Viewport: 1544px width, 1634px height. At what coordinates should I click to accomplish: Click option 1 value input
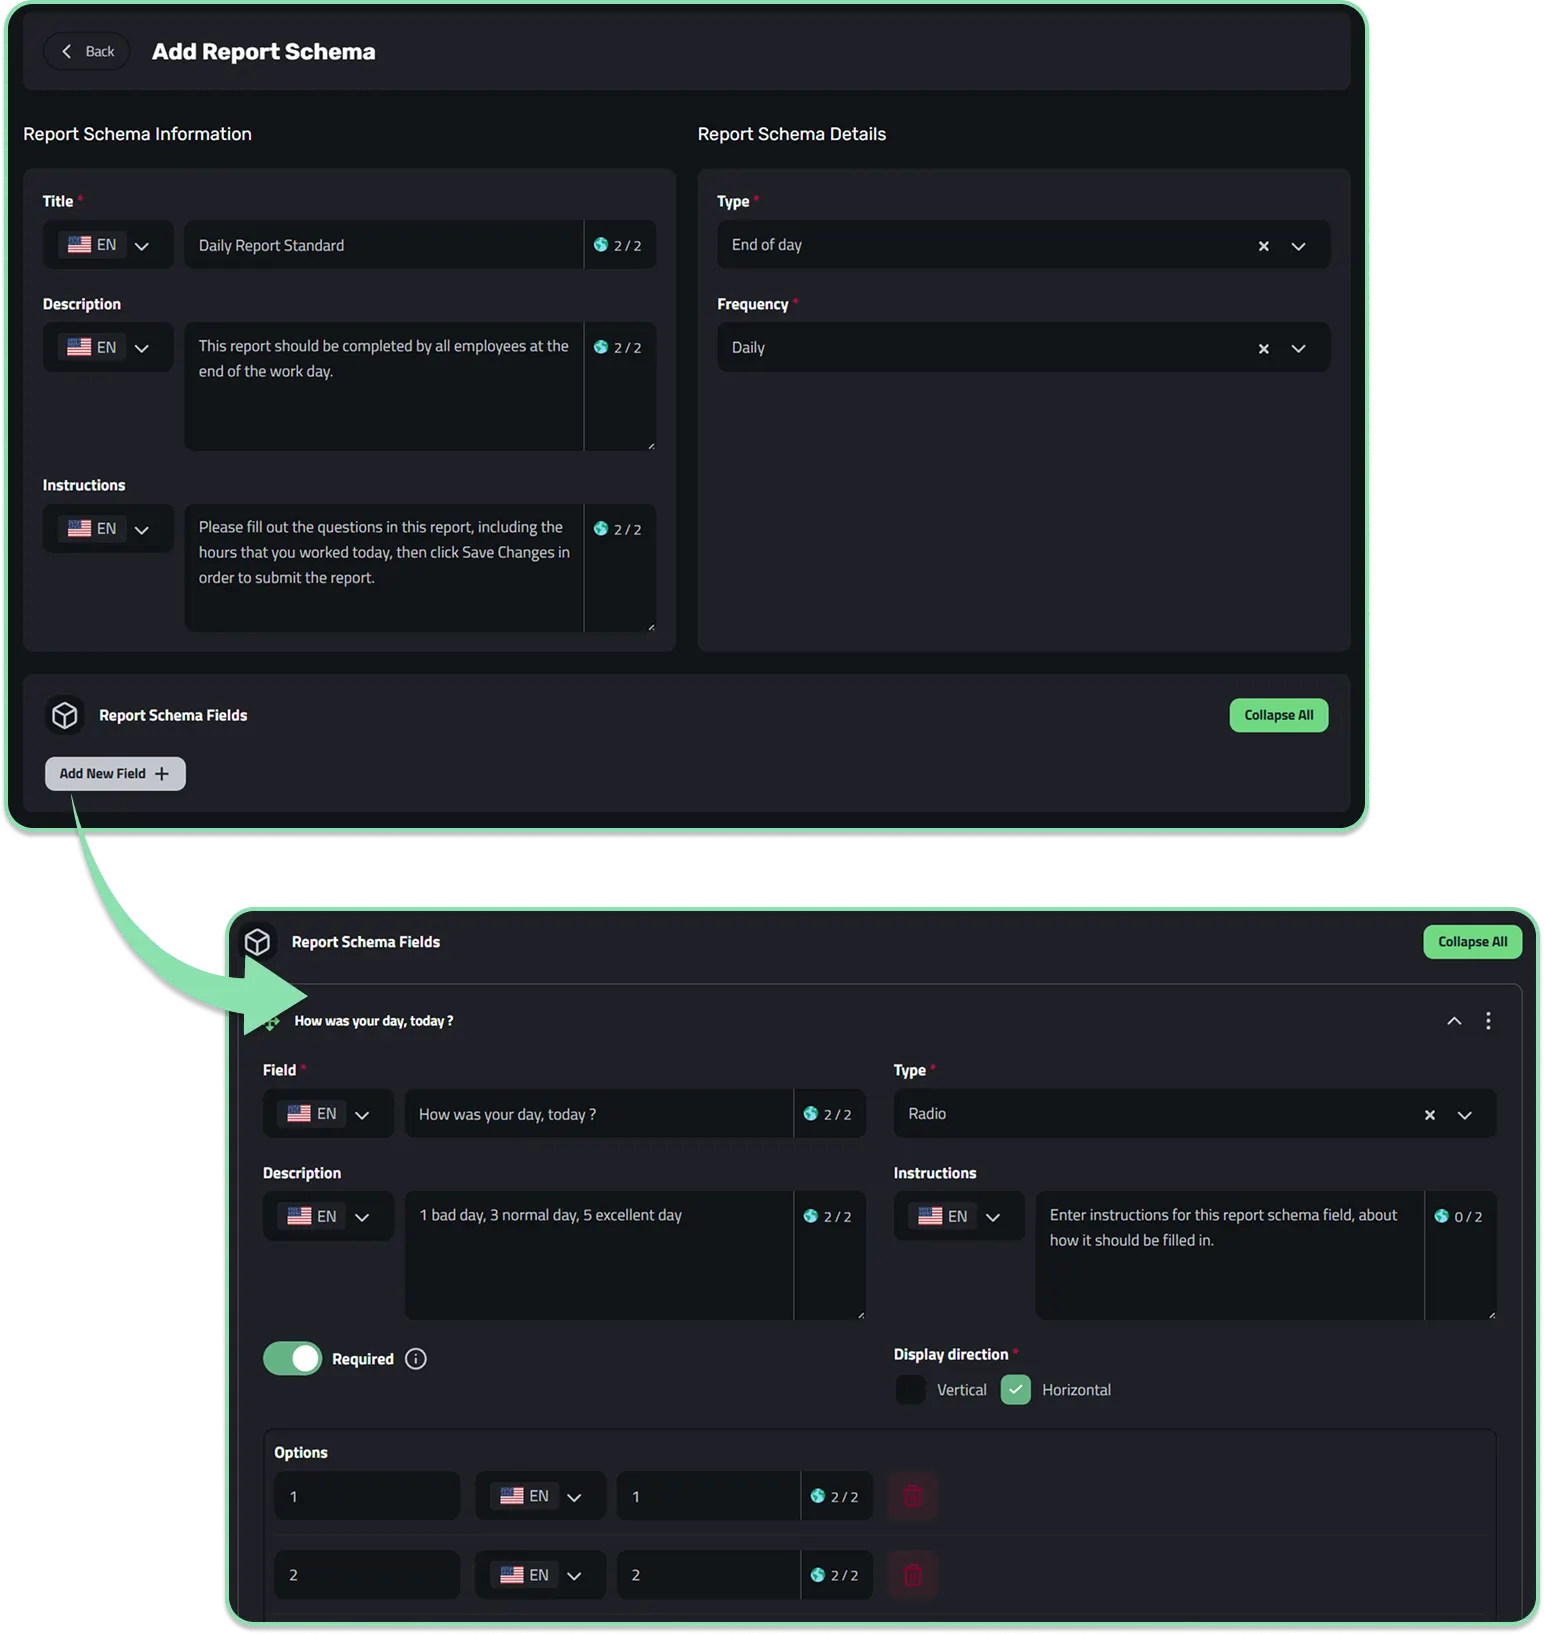point(367,1496)
